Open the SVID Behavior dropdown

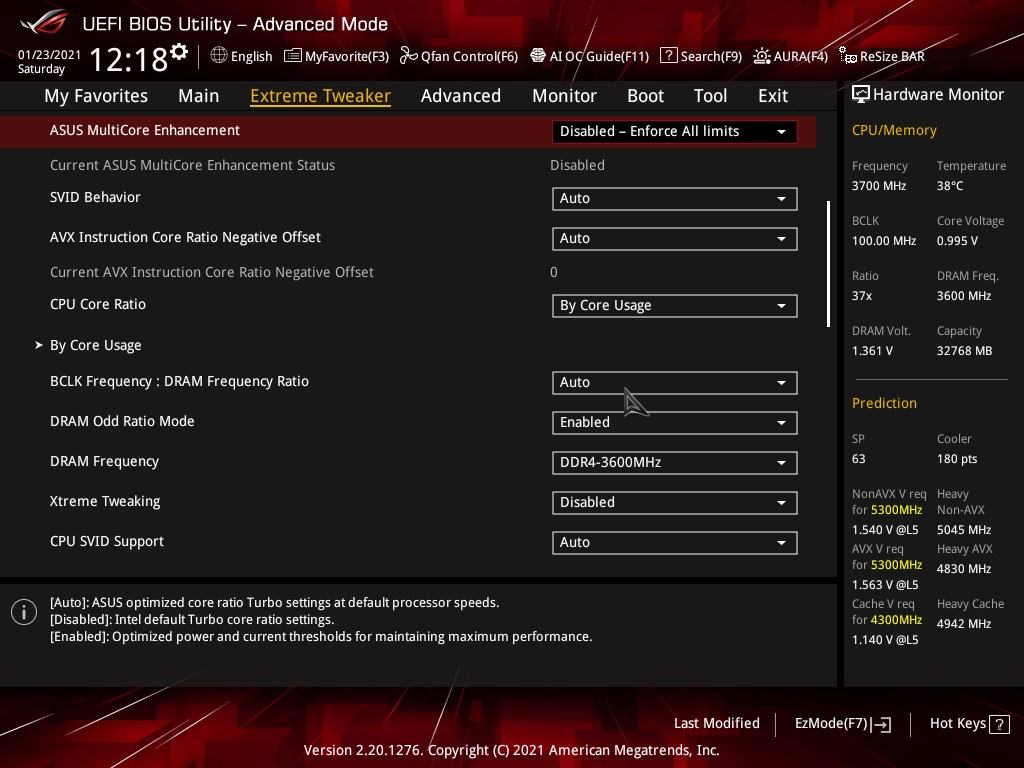point(675,199)
